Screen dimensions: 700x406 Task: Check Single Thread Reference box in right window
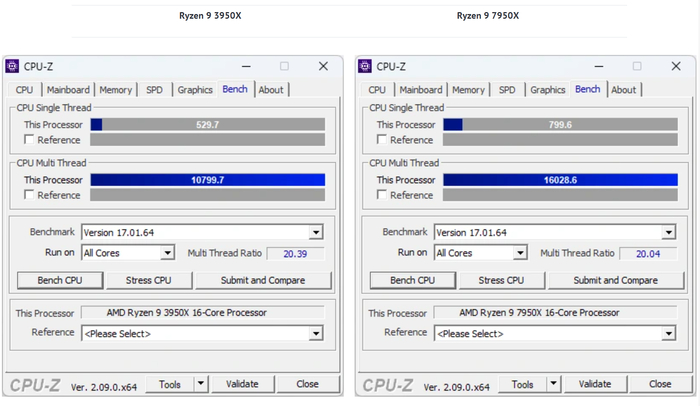point(382,140)
